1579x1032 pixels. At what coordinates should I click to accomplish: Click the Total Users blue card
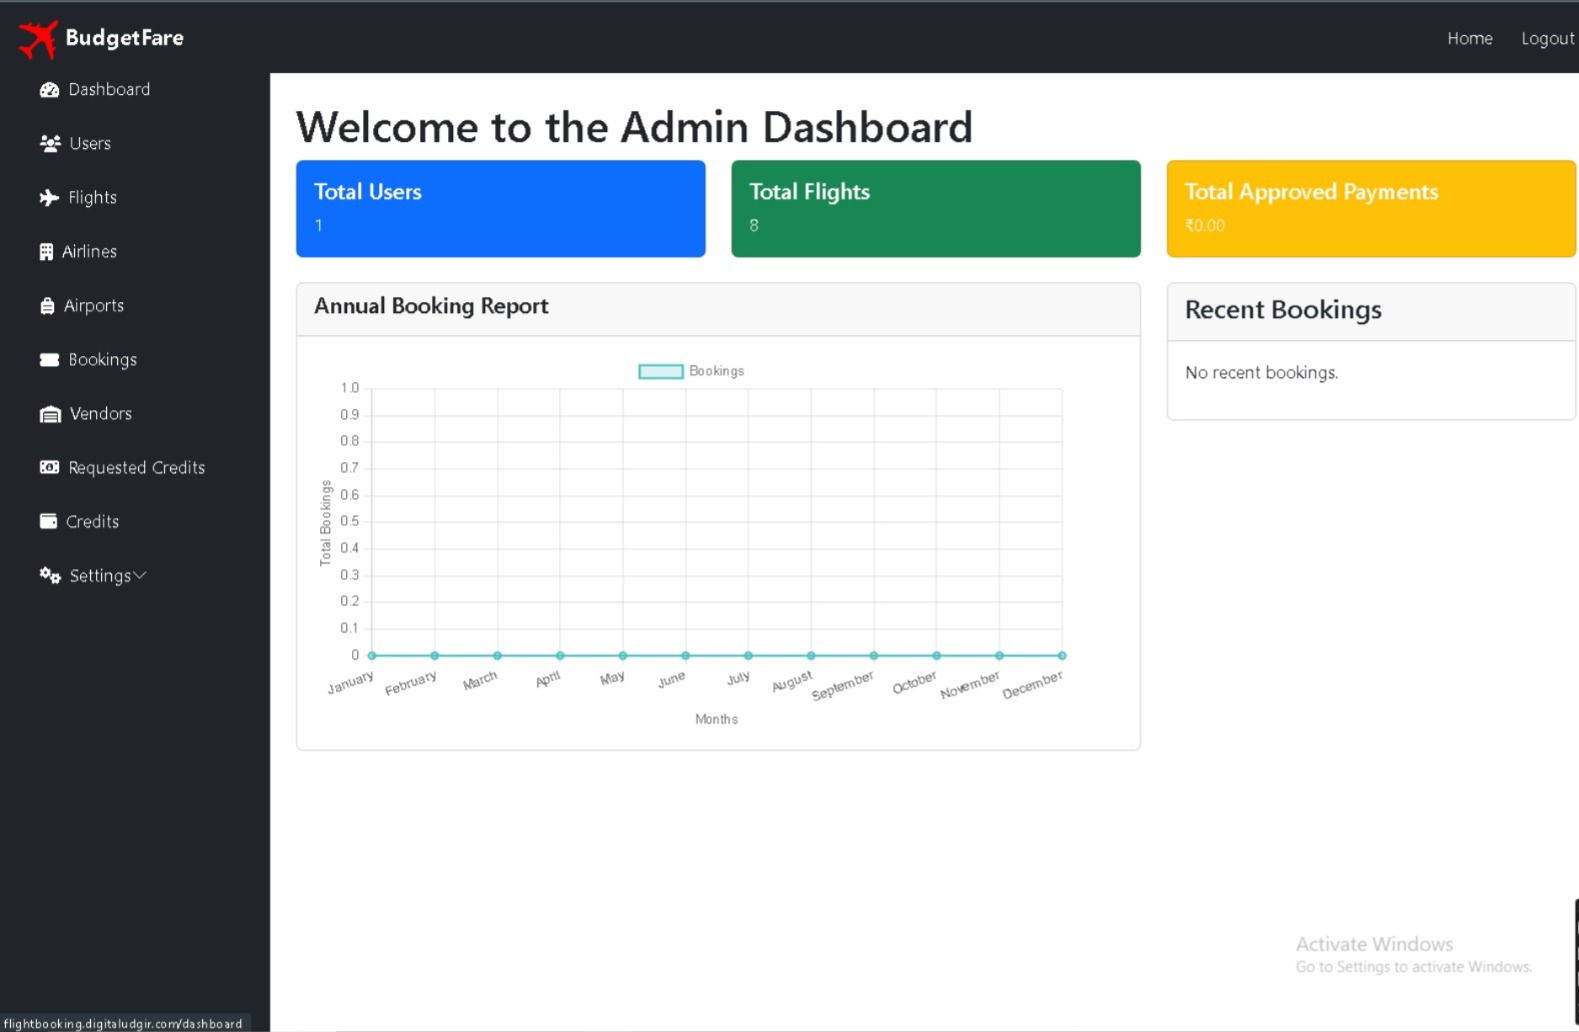[500, 209]
